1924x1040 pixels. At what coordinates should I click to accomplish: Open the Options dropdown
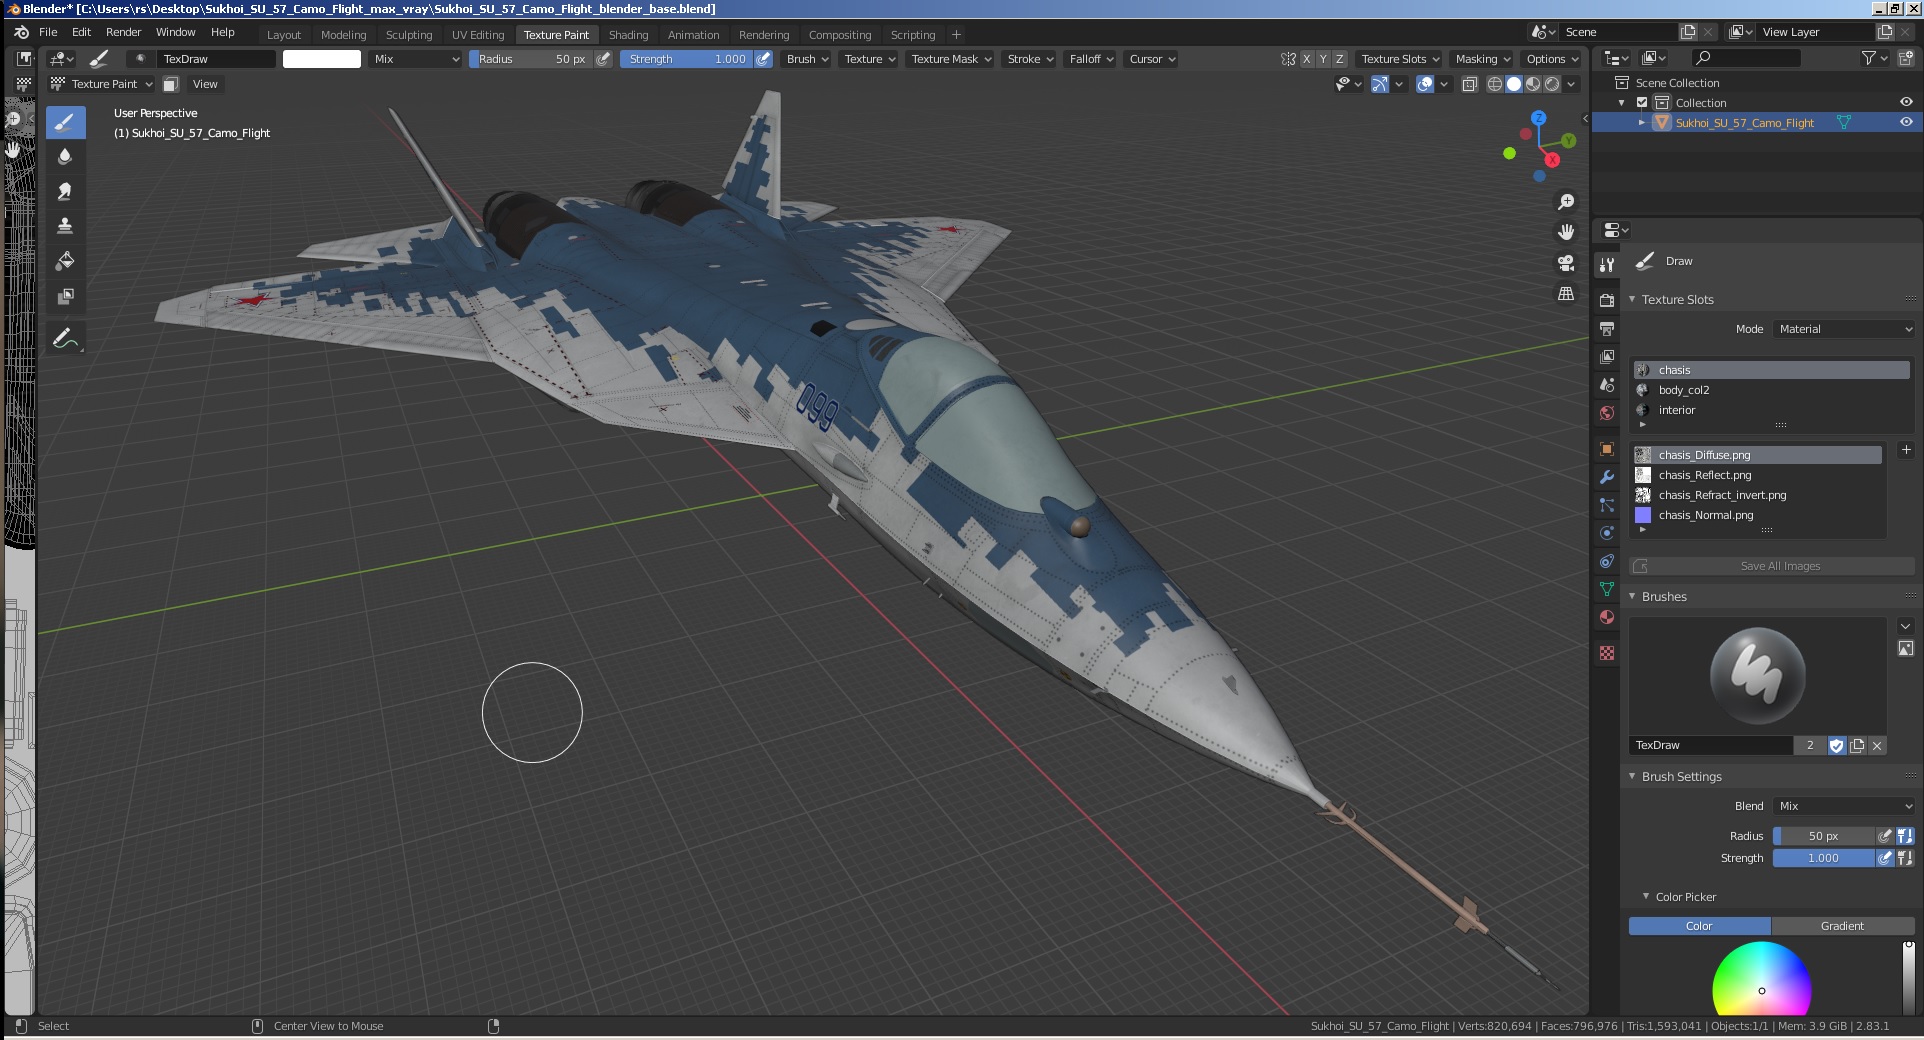tap(1552, 59)
